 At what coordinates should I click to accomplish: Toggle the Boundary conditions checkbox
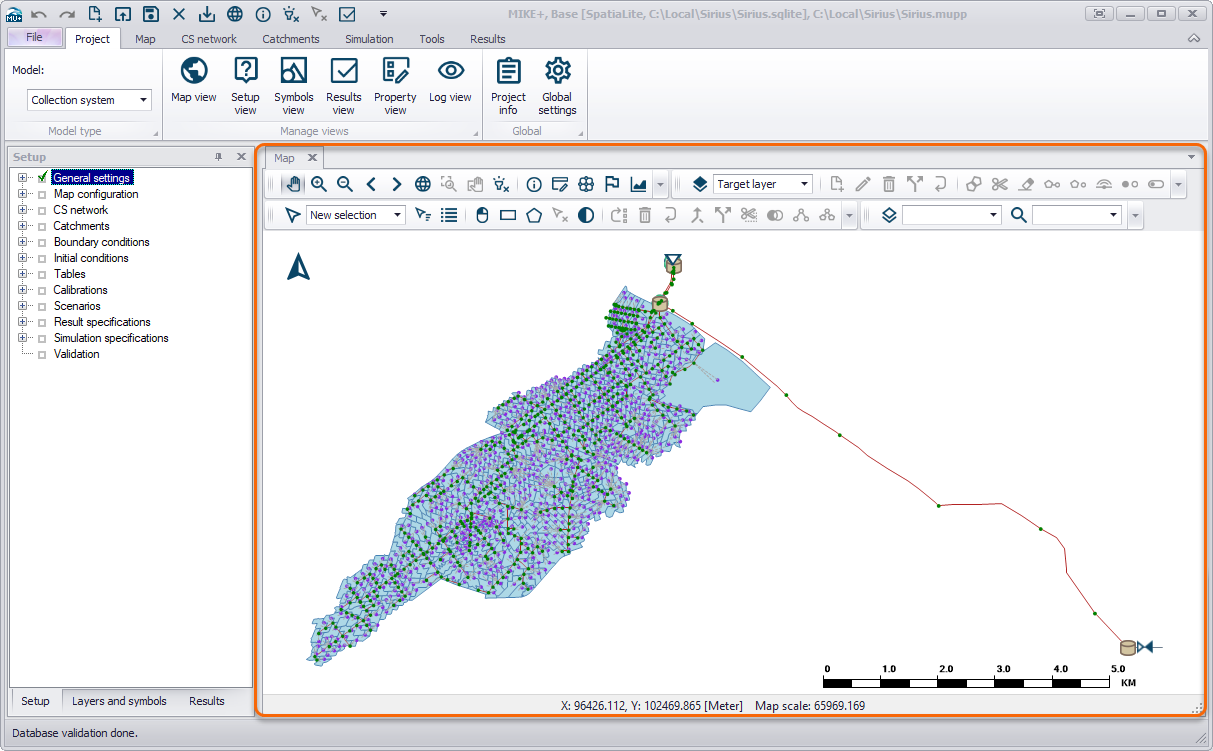42,242
